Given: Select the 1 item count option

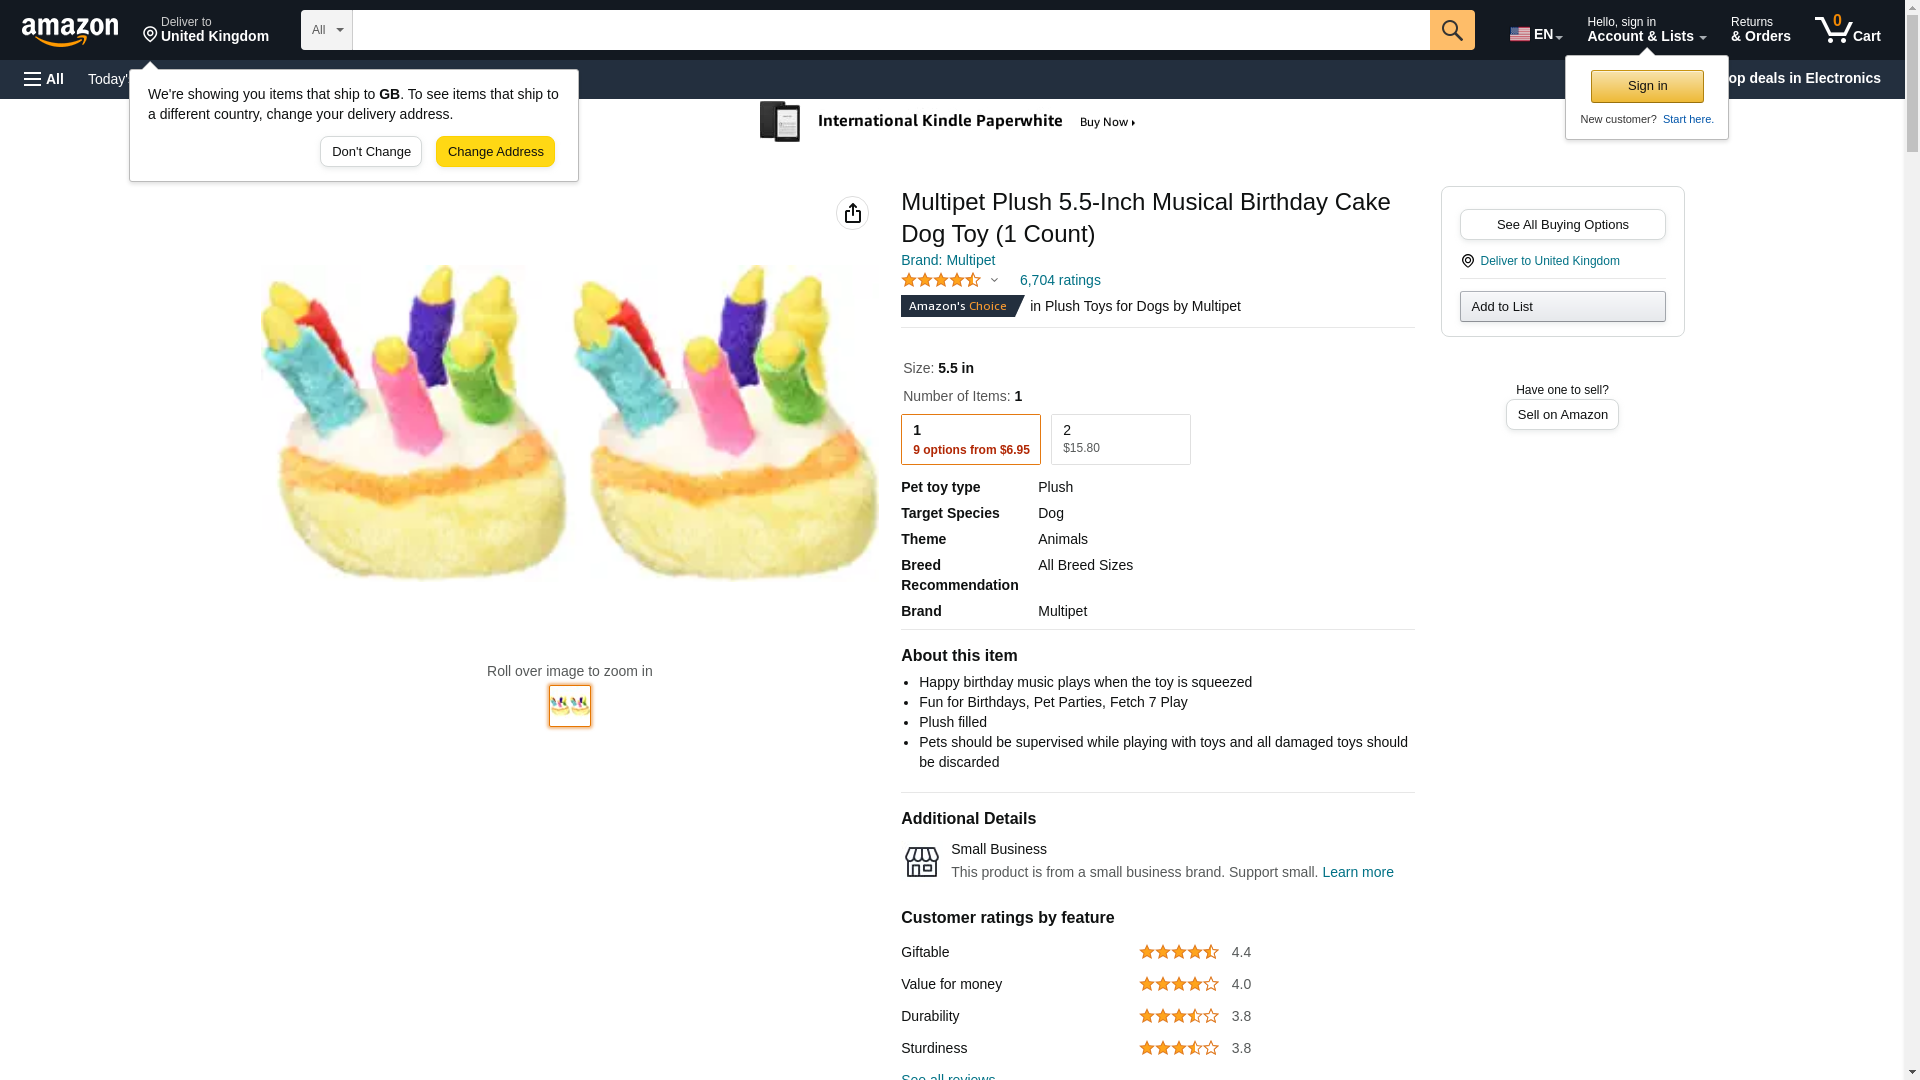Looking at the screenshot, I should coord(970,439).
